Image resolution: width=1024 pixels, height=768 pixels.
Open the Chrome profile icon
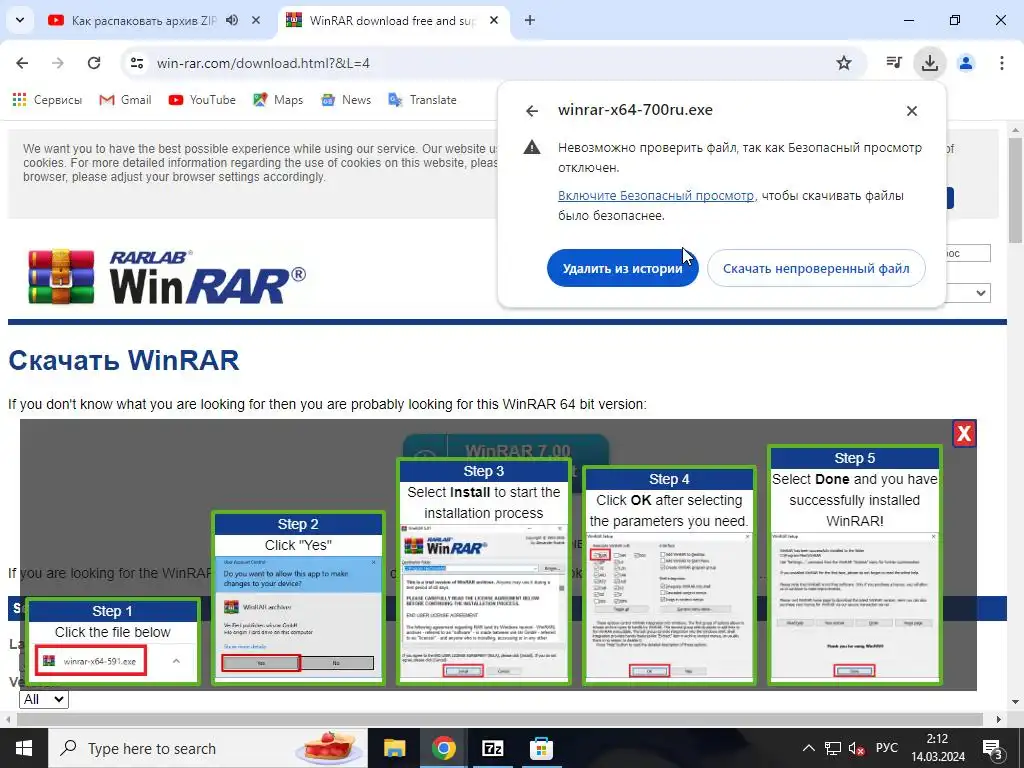pyautogui.click(x=965, y=63)
